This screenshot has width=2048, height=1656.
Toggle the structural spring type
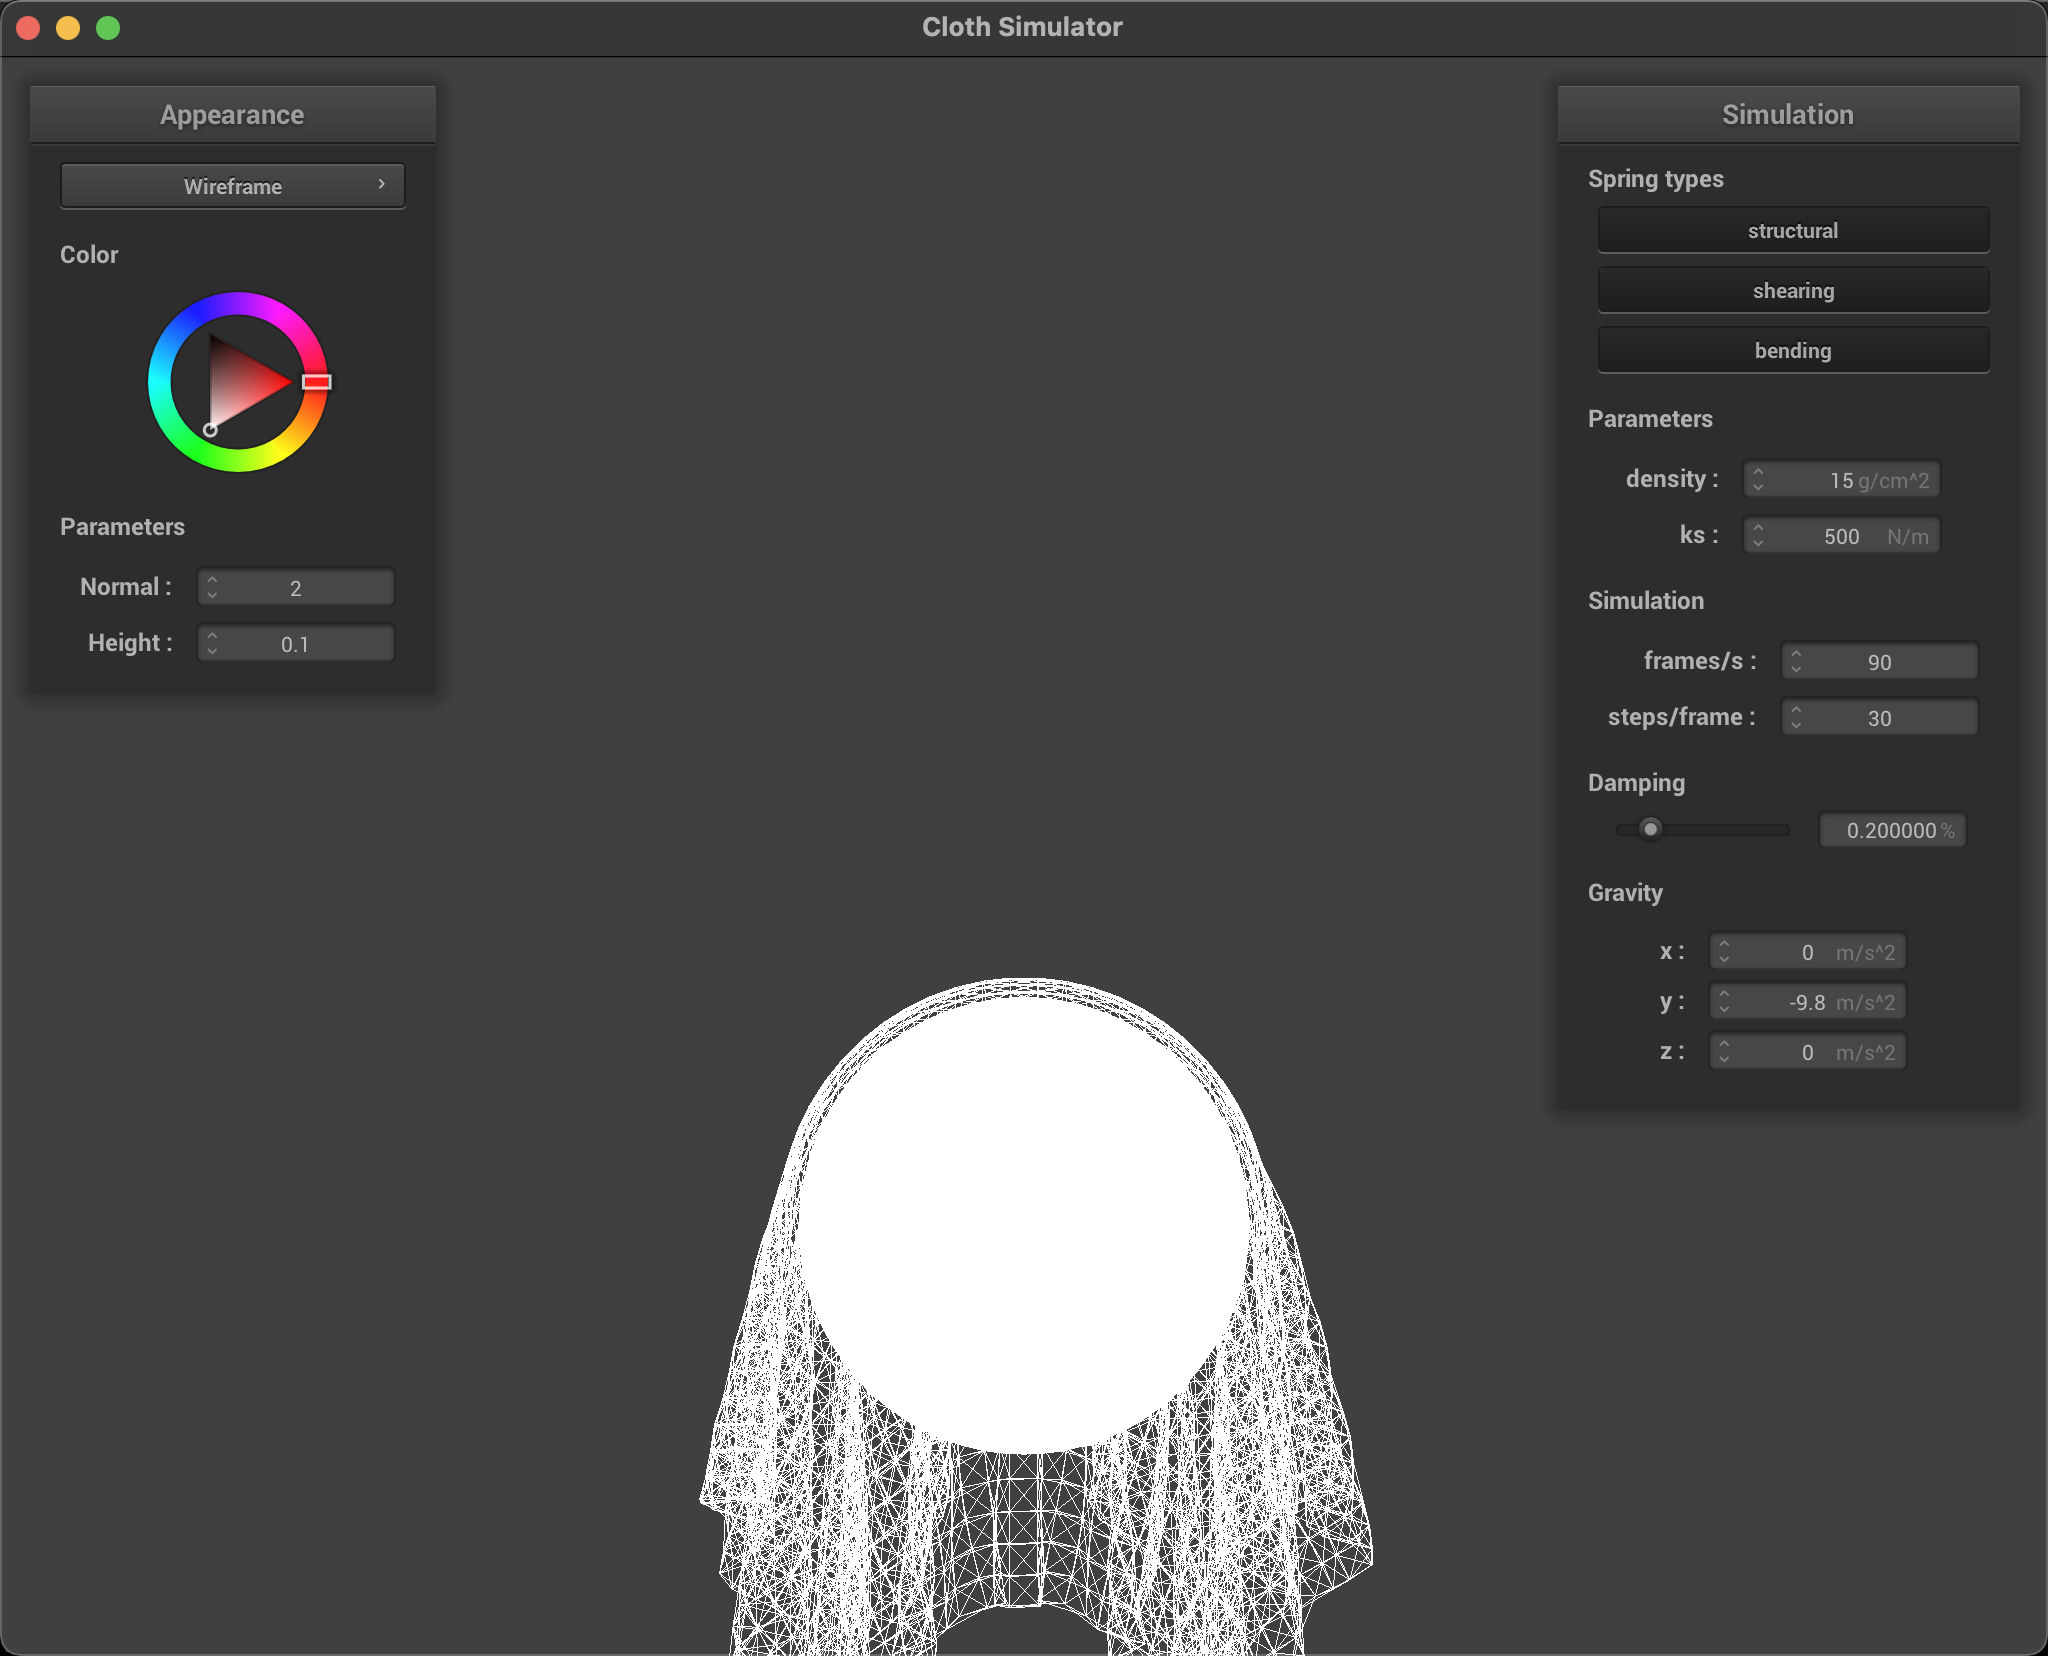click(x=1792, y=231)
